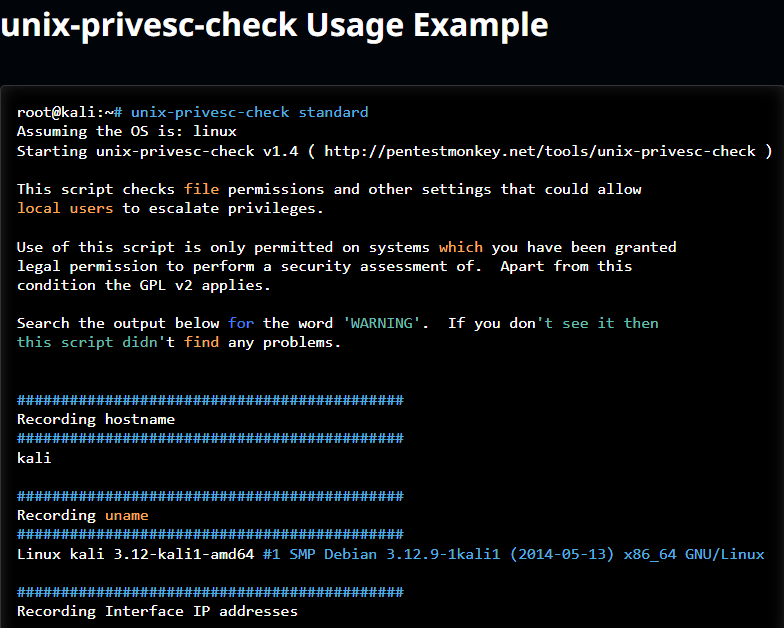Image resolution: width=784 pixels, height=628 pixels.
Task: Click the quoted word 'WARNING'
Action: click(382, 323)
